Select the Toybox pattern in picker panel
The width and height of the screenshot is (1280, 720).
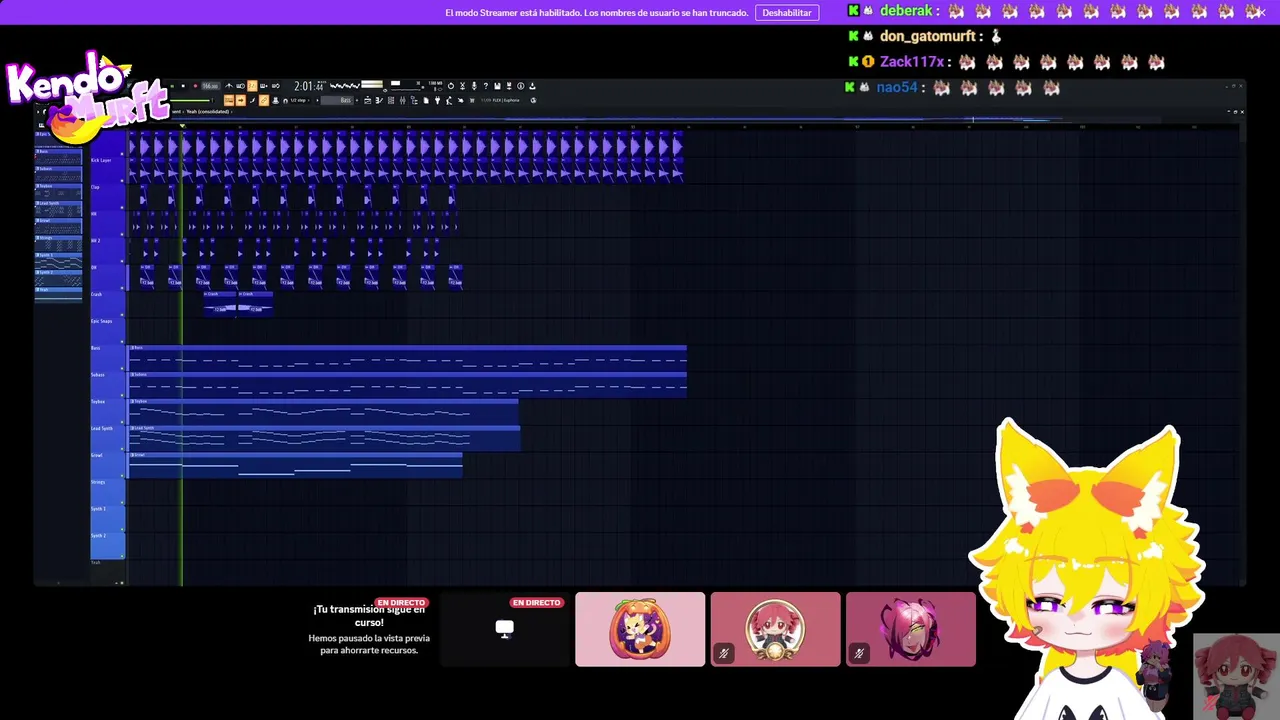pyautogui.click(x=58, y=191)
